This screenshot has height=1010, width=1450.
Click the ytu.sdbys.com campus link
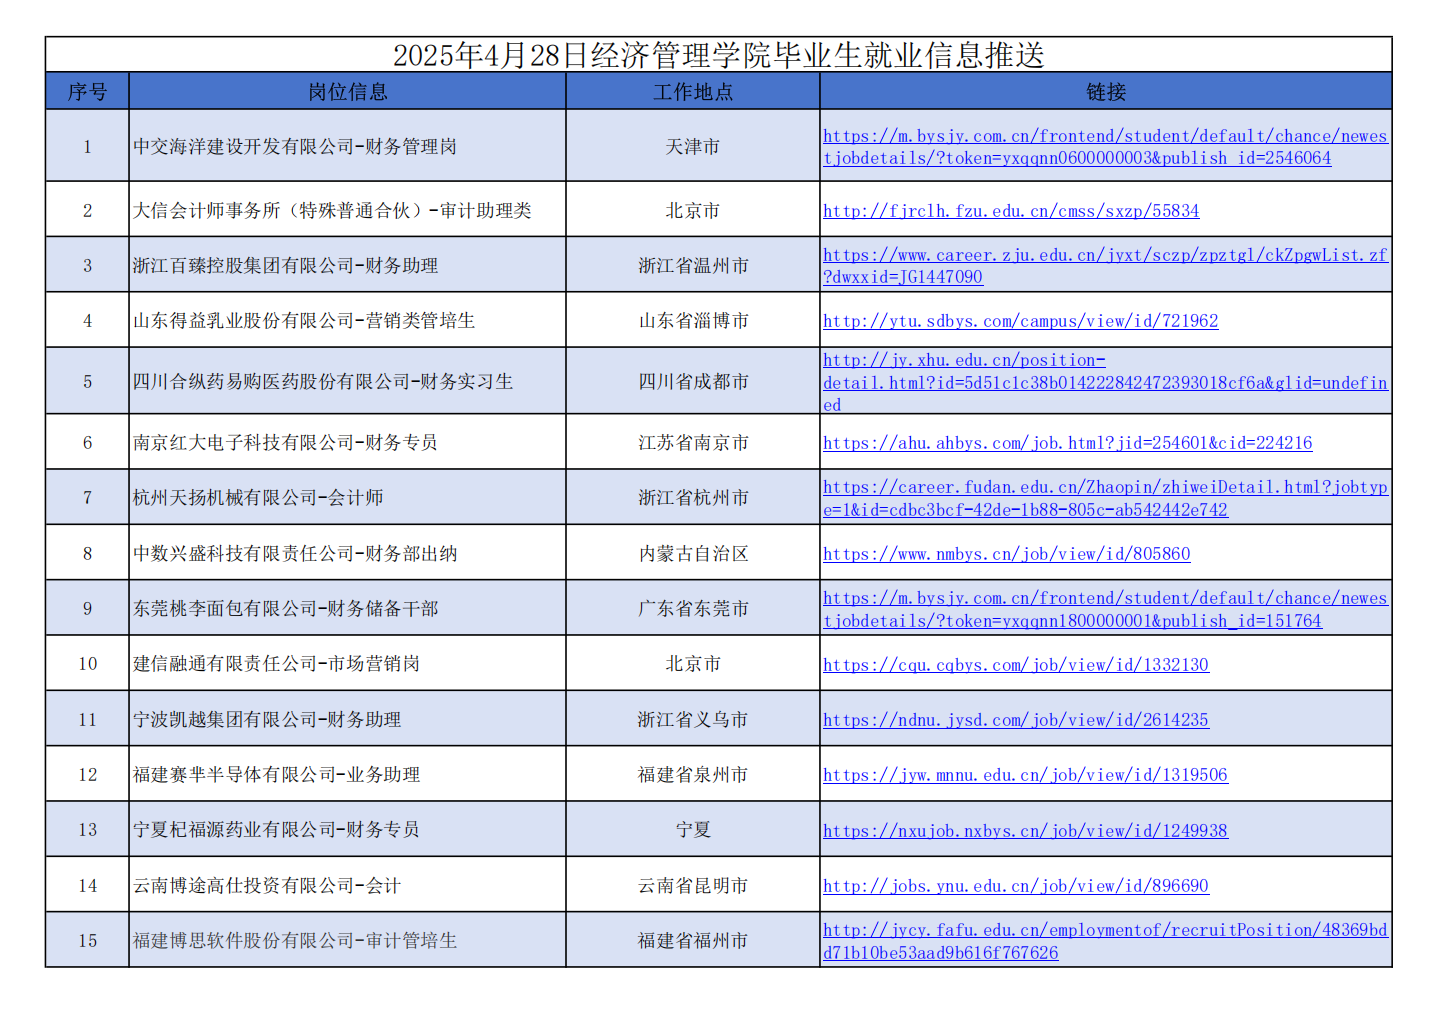1020,321
